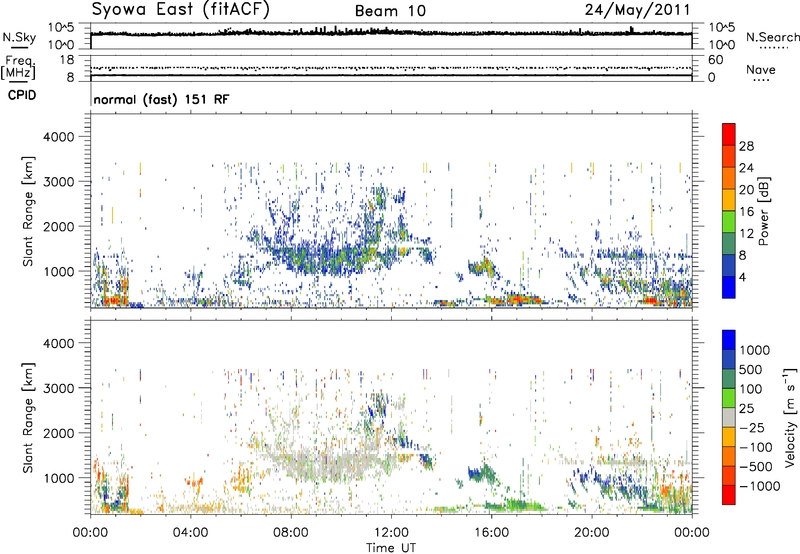Image resolution: width=800 pixels, height=554 pixels.
Task: Click the "12" tick on the Power colorbar
Action: tap(746, 234)
